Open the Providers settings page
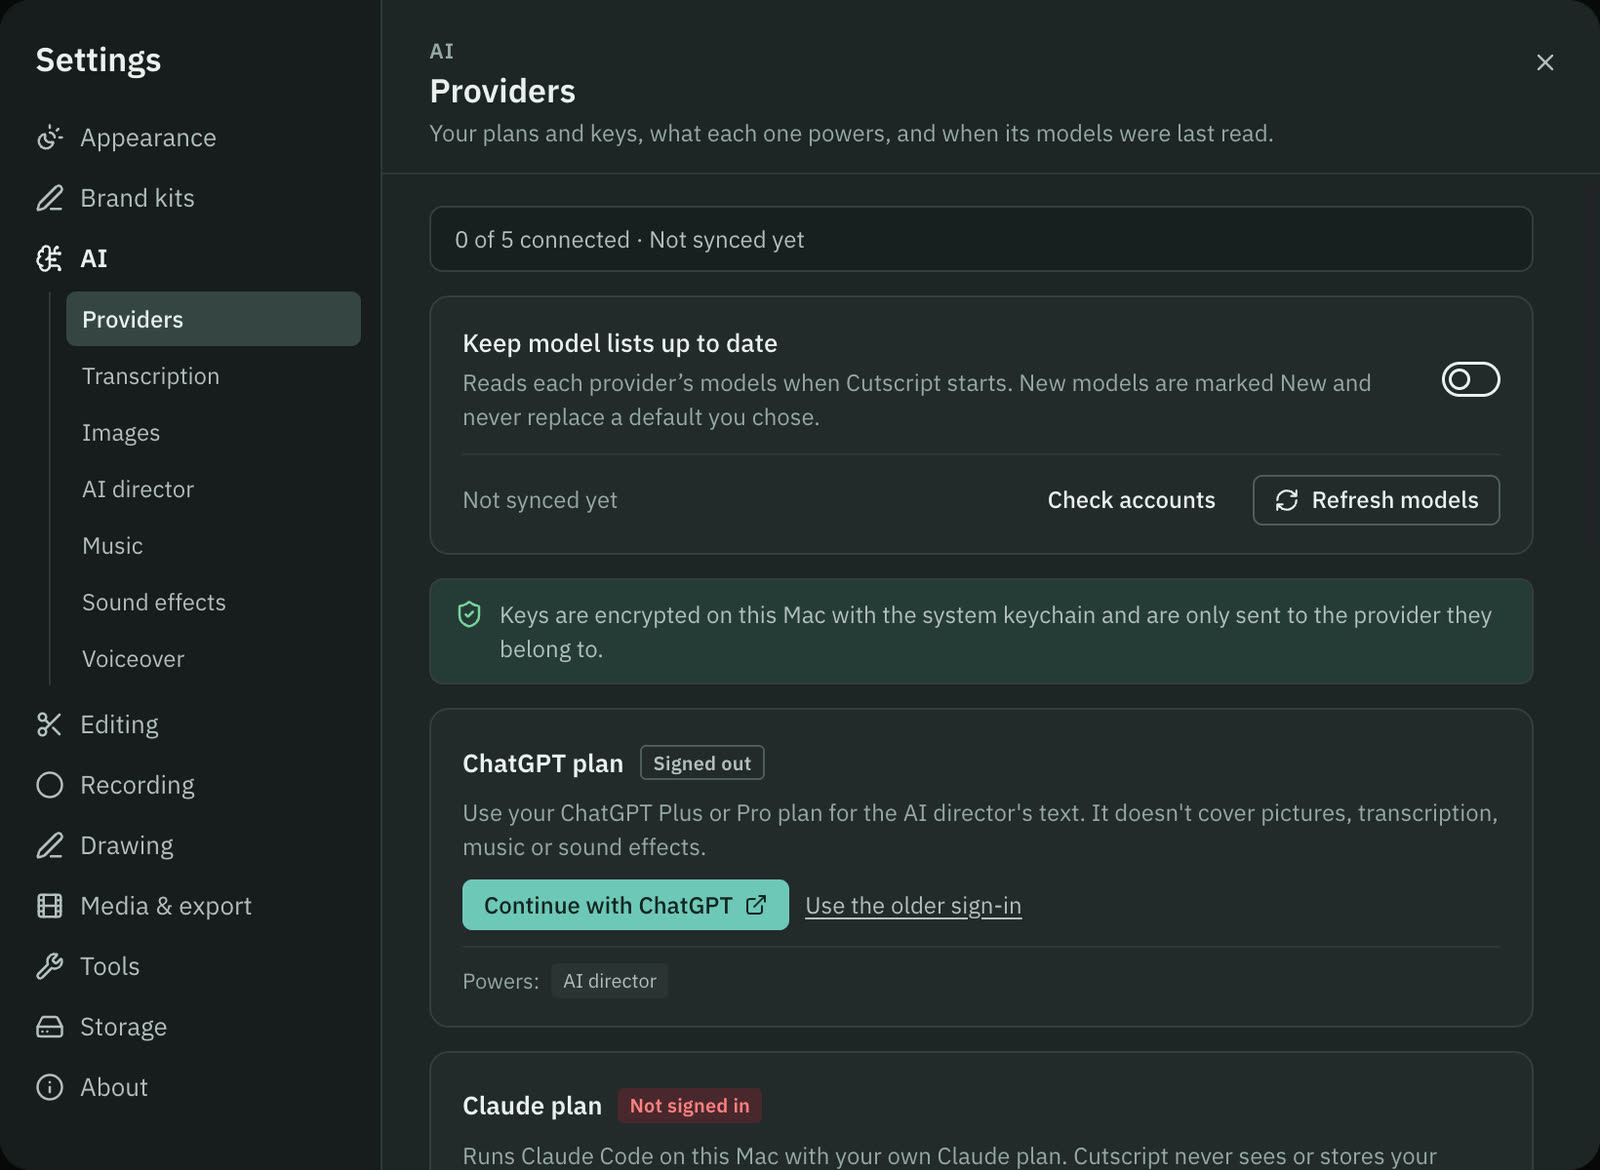Screen dimensions: 1600x1170 coord(213,319)
